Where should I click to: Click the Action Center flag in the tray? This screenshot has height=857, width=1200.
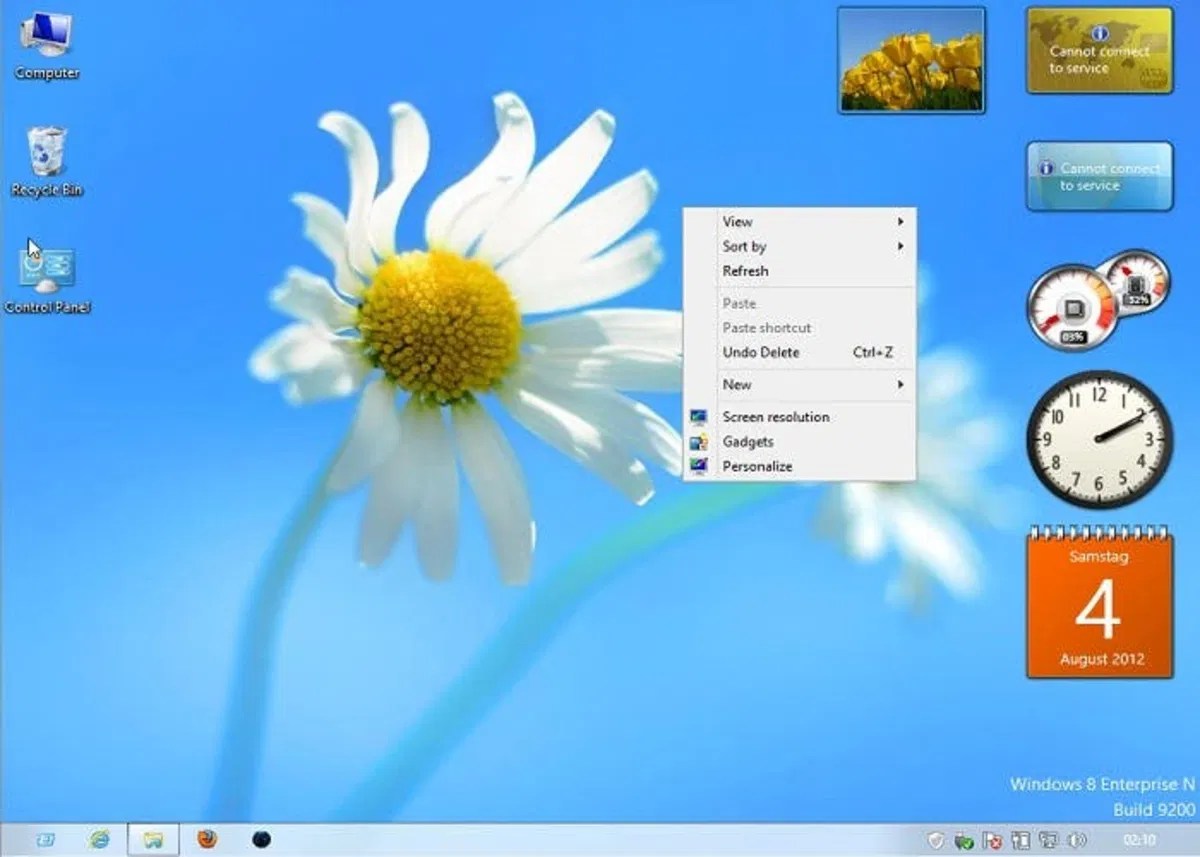pyautogui.click(x=992, y=842)
